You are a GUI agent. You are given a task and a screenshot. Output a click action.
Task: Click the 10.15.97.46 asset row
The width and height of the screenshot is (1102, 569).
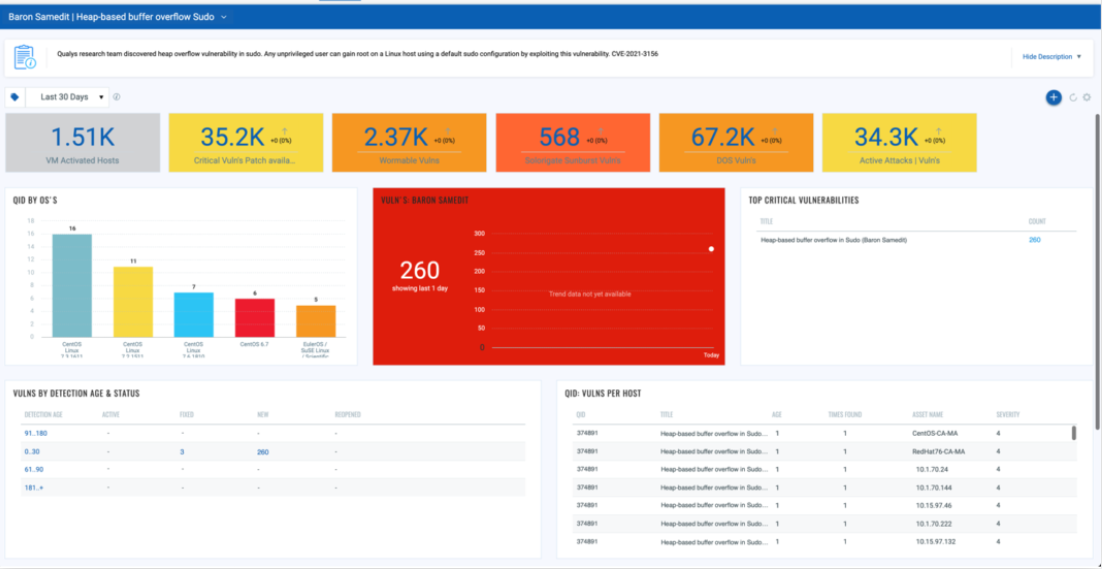[823, 505]
